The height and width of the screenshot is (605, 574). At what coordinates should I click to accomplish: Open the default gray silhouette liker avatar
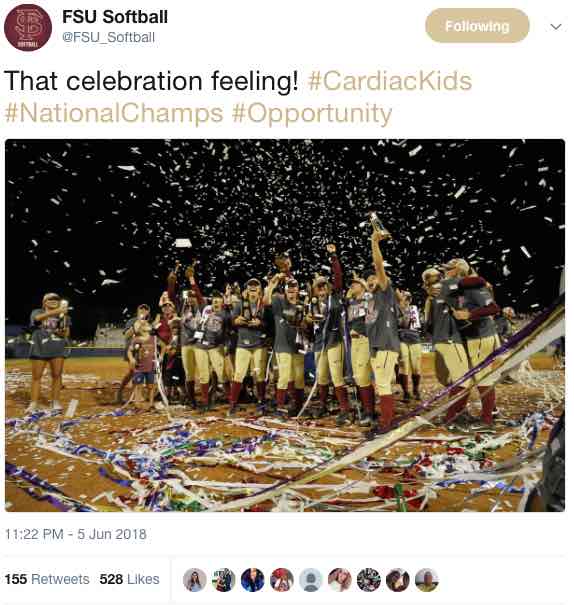pyautogui.click(x=311, y=580)
